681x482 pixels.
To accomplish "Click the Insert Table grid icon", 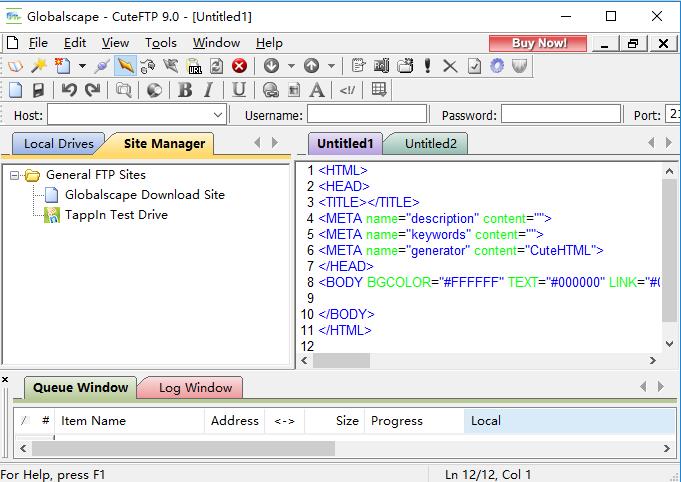I will click(378, 90).
